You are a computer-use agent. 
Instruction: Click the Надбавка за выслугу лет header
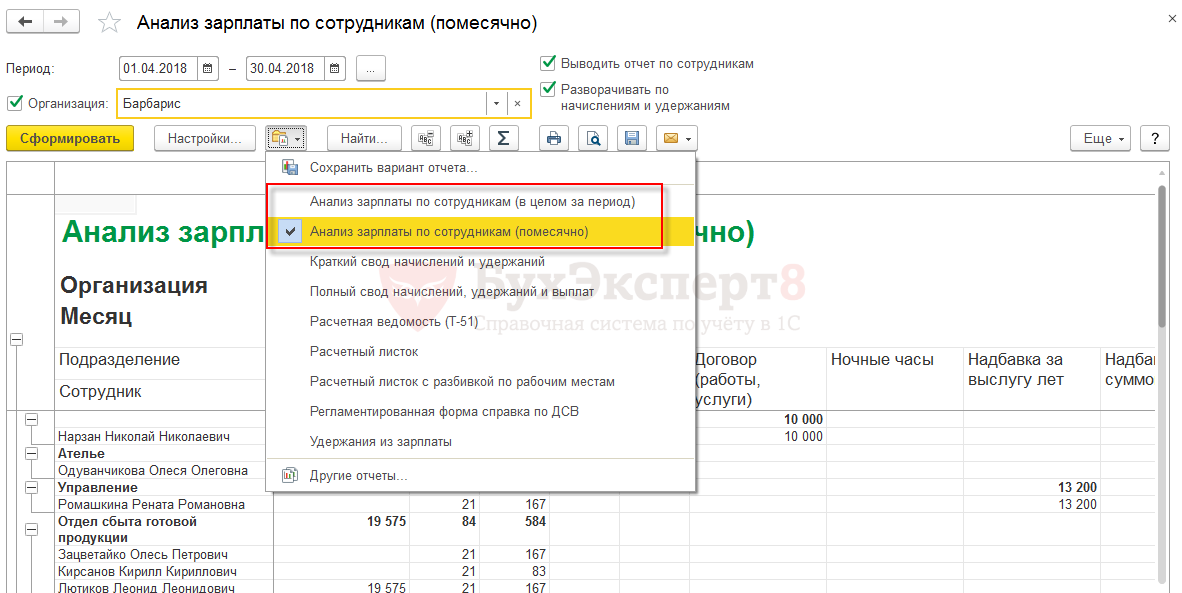pyautogui.click(x=1032, y=379)
